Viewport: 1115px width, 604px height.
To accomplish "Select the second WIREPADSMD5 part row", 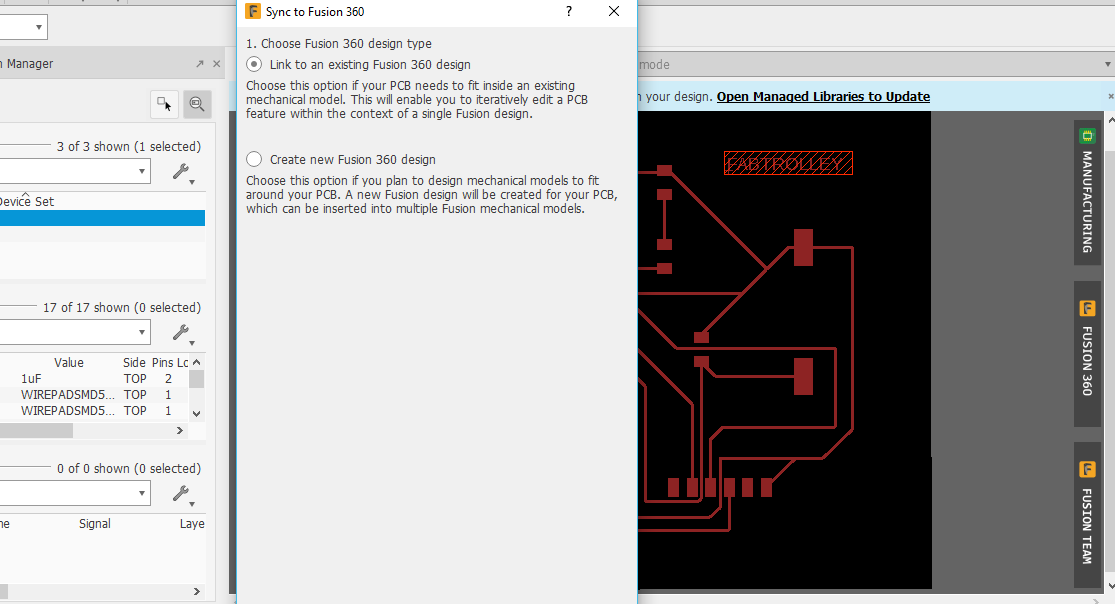I will pyautogui.click(x=94, y=410).
